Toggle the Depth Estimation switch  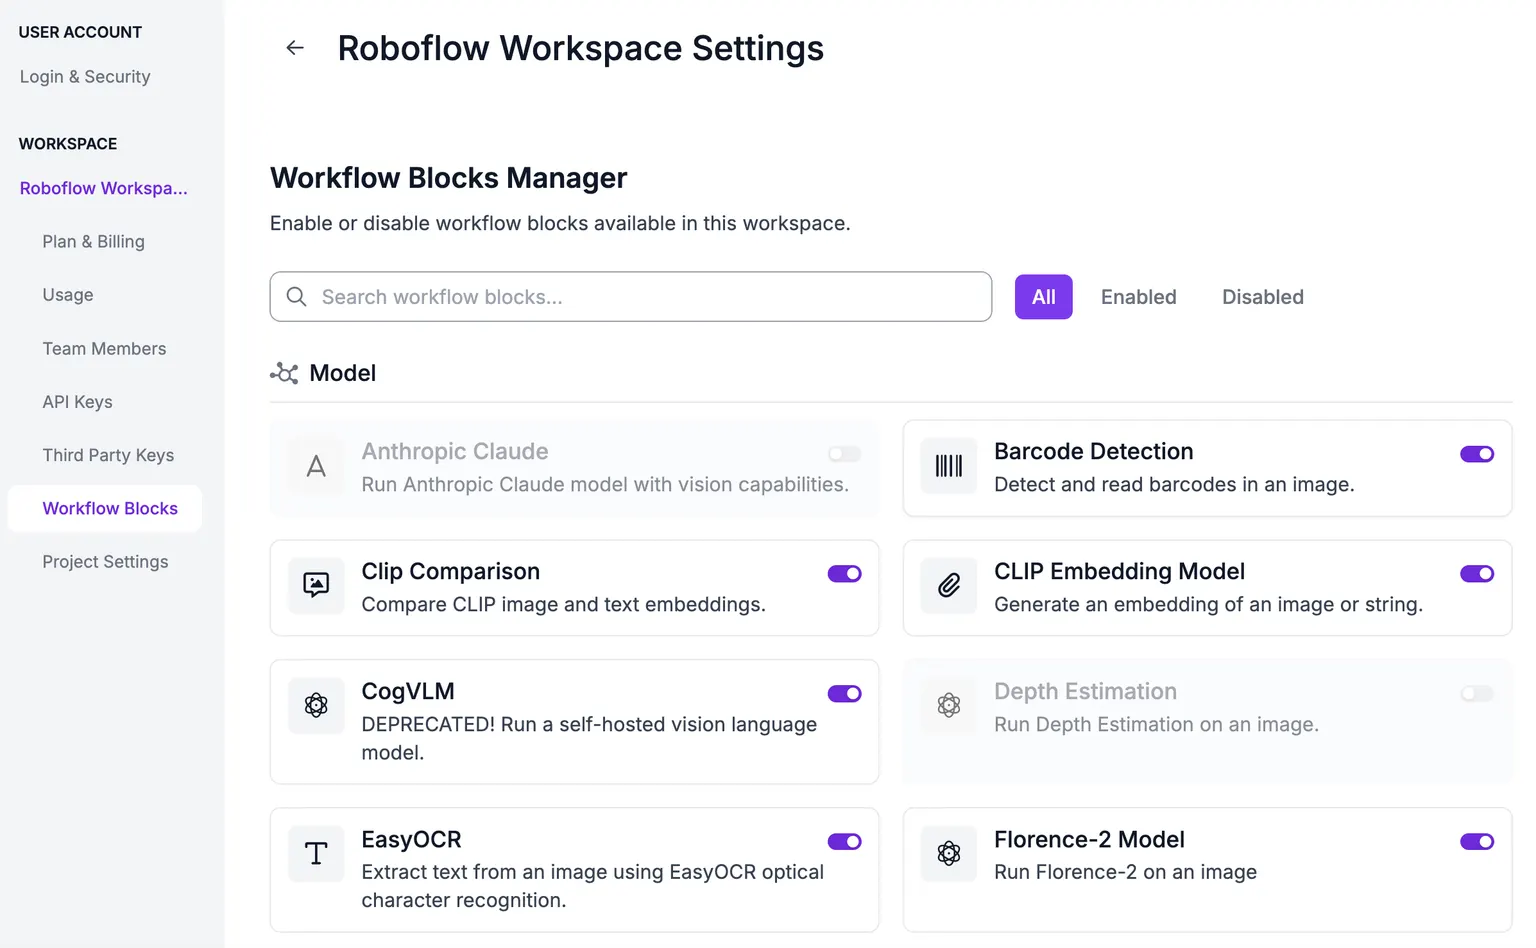click(1477, 694)
